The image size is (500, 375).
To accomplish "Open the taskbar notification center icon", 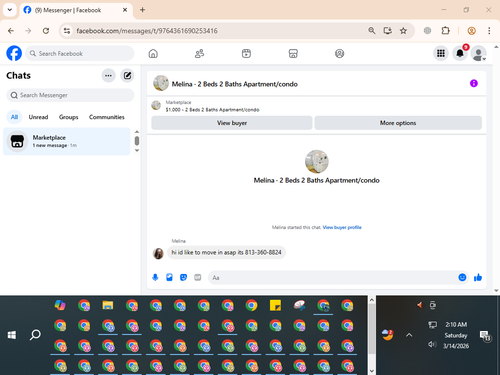I will pos(485,335).
